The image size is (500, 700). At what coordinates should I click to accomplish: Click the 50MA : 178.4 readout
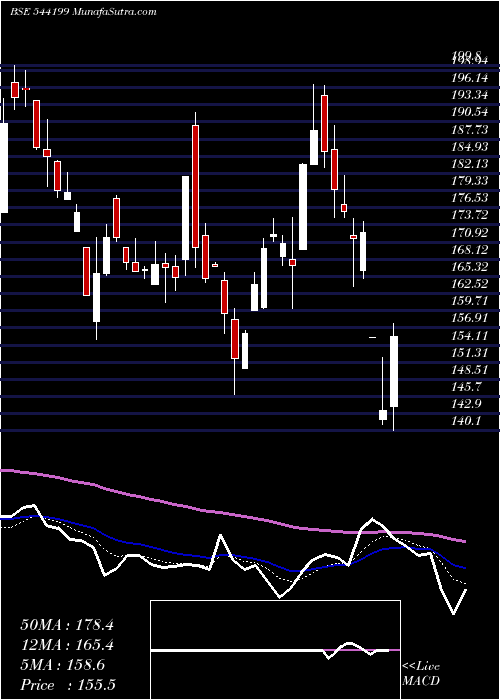tap(67, 625)
